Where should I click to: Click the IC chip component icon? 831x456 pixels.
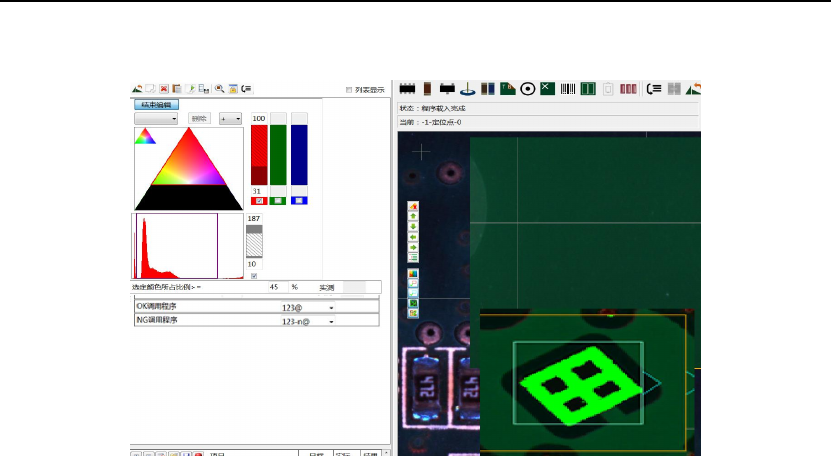(x=407, y=88)
